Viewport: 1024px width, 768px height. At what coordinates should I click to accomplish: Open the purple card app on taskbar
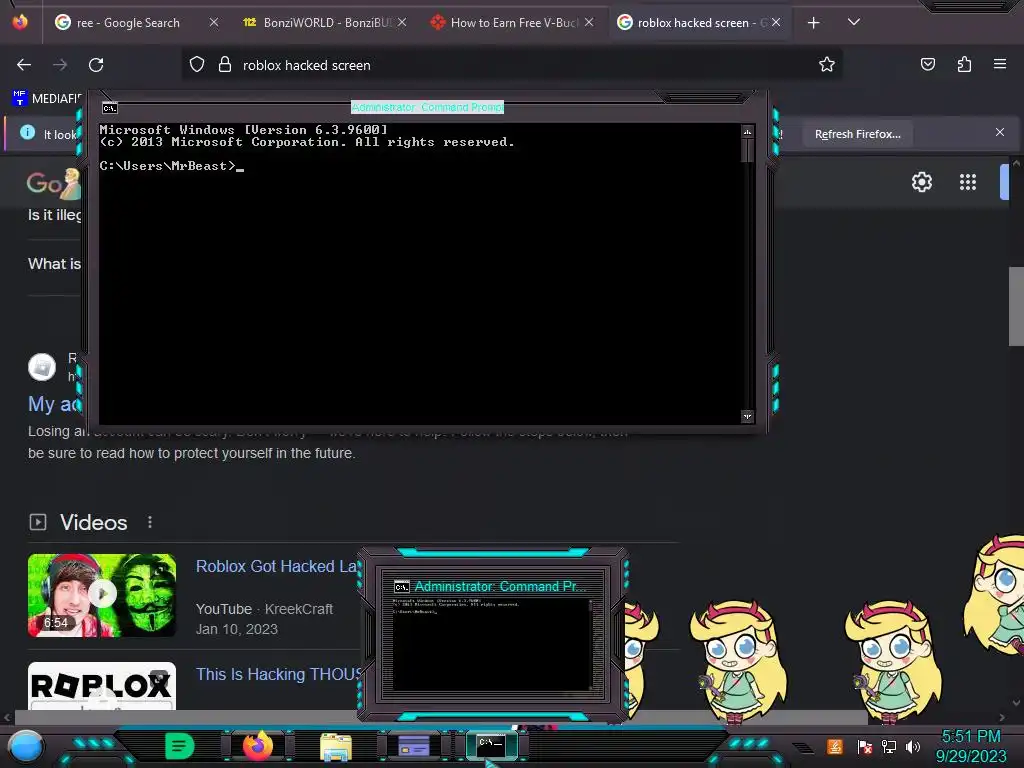coord(413,745)
